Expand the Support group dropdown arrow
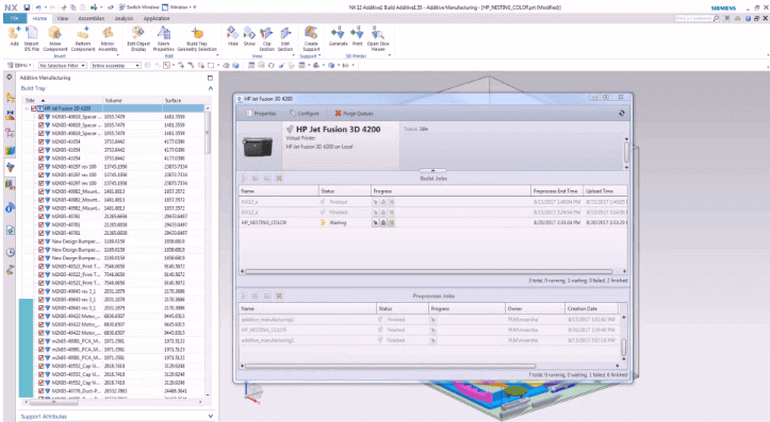 [x=320, y=56]
